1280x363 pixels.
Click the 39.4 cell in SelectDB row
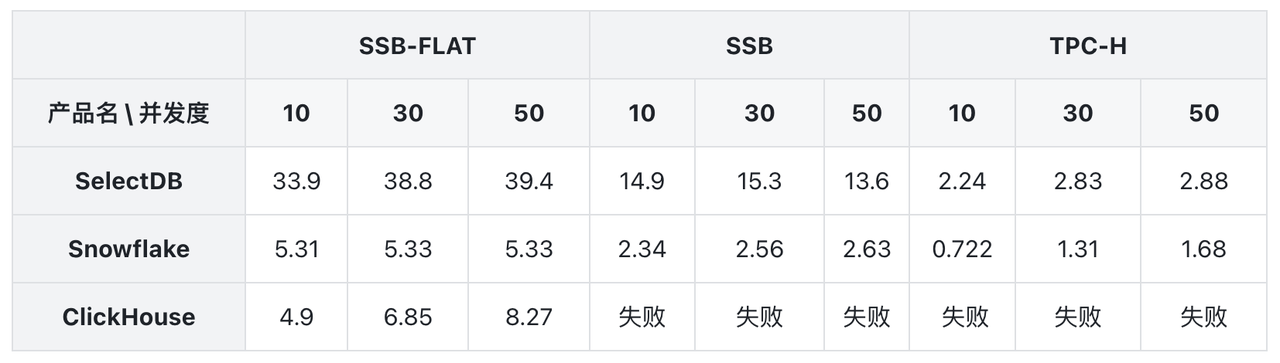pyautogui.click(x=529, y=181)
